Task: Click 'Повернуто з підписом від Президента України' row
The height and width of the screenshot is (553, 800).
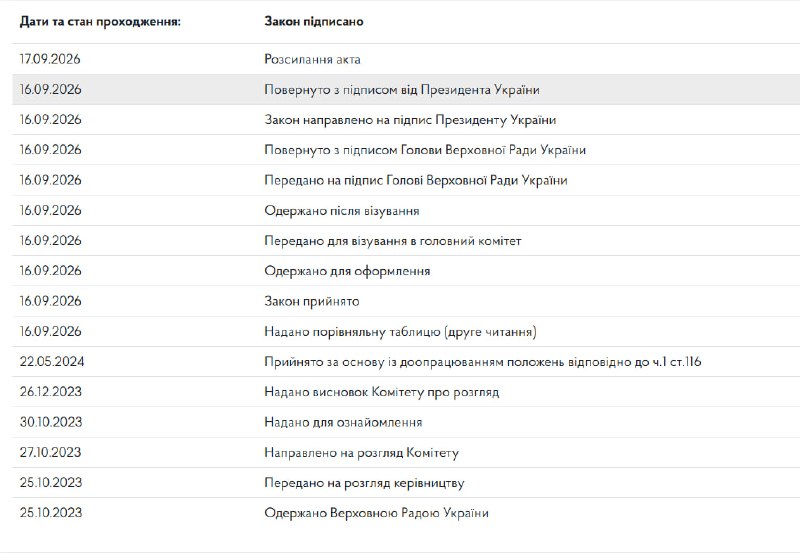Action: (406, 90)
